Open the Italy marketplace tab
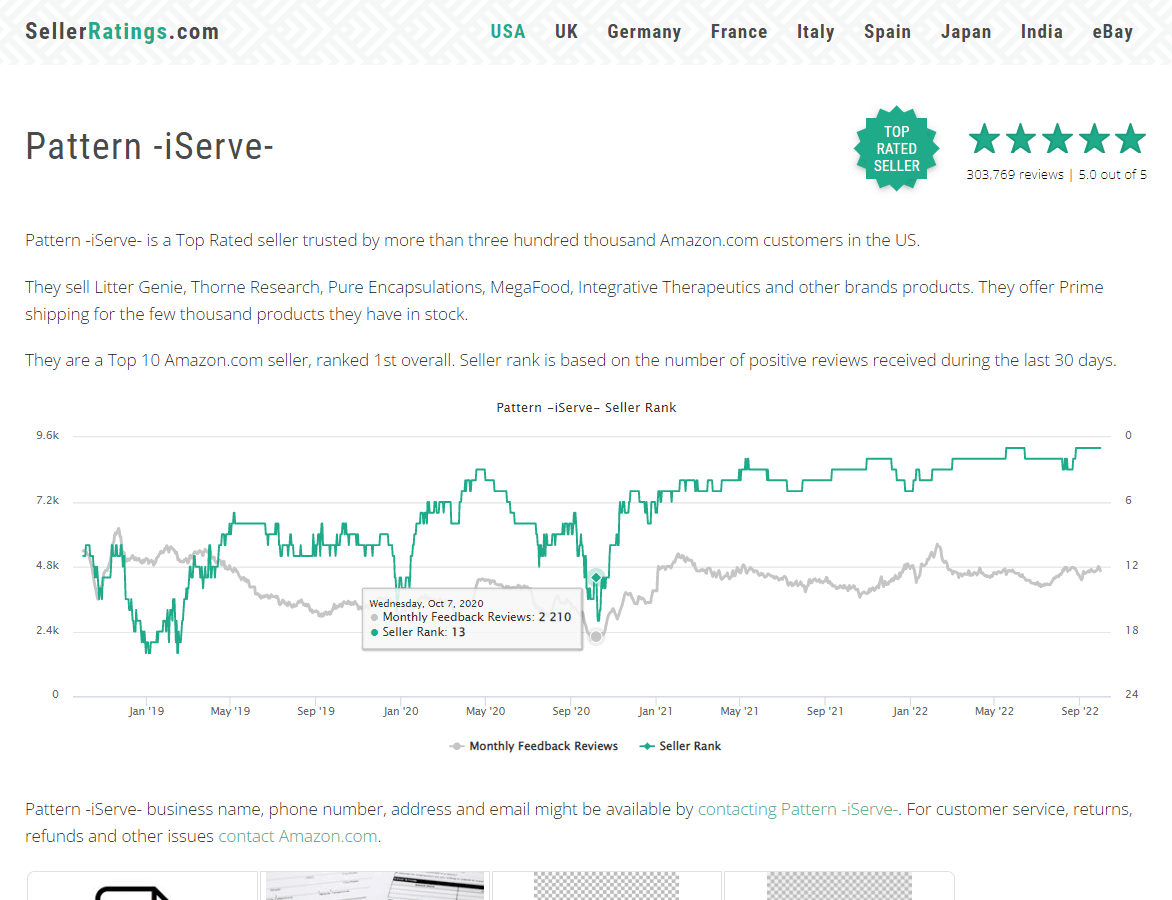1172x900 pixels. 815,31
